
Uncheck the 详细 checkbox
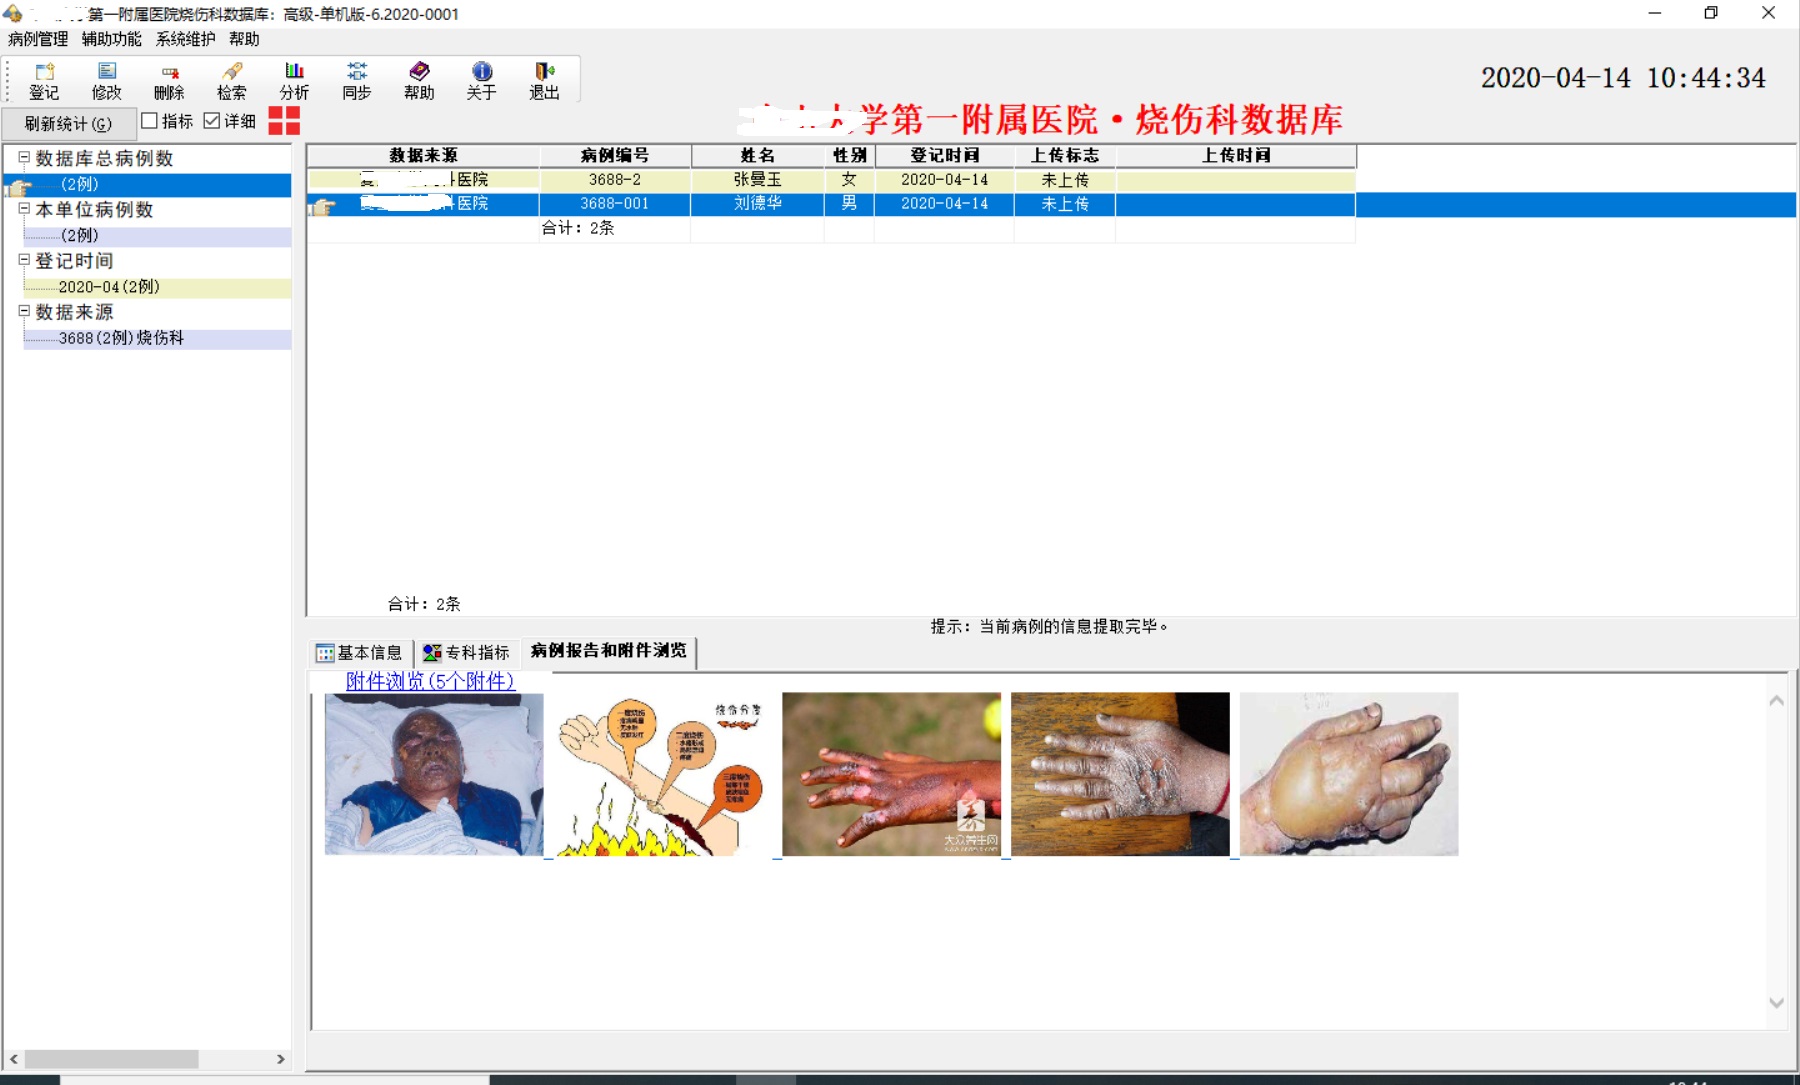pyautogui.click(x=212, y=121)
